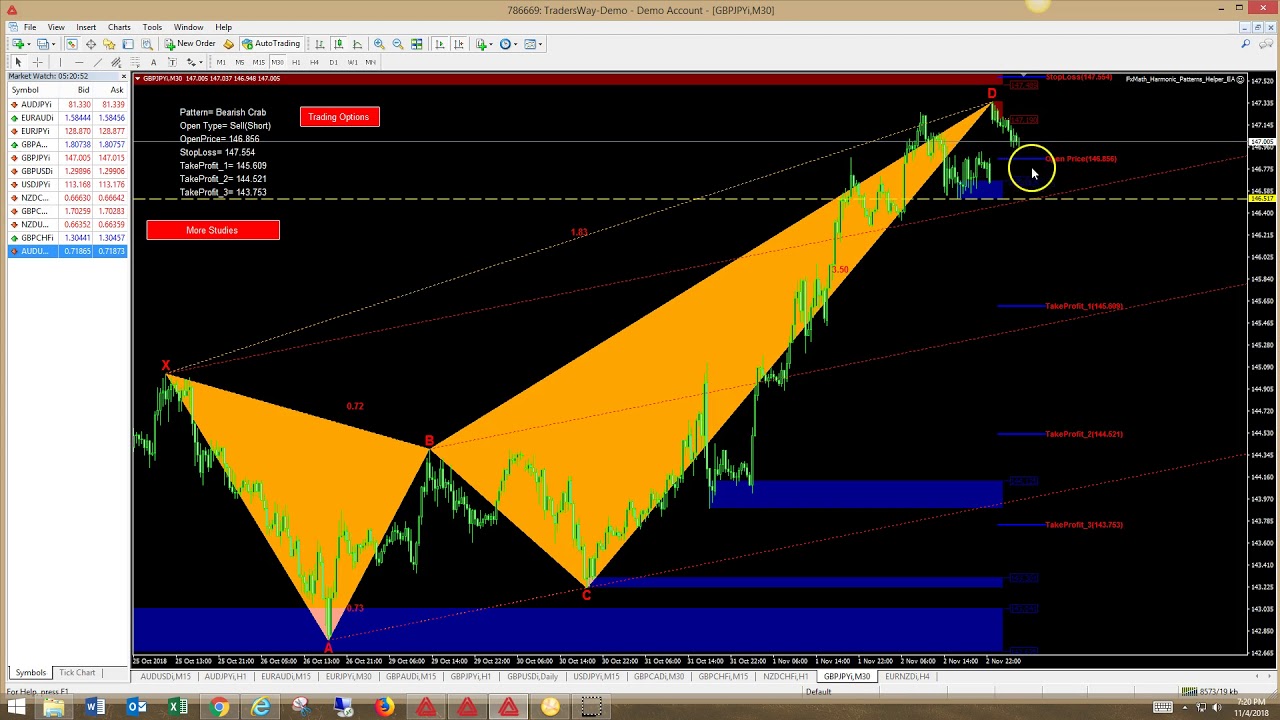Toggle Chart Shift
Screen dimensions: 1280x720
(x=458, y=44)
